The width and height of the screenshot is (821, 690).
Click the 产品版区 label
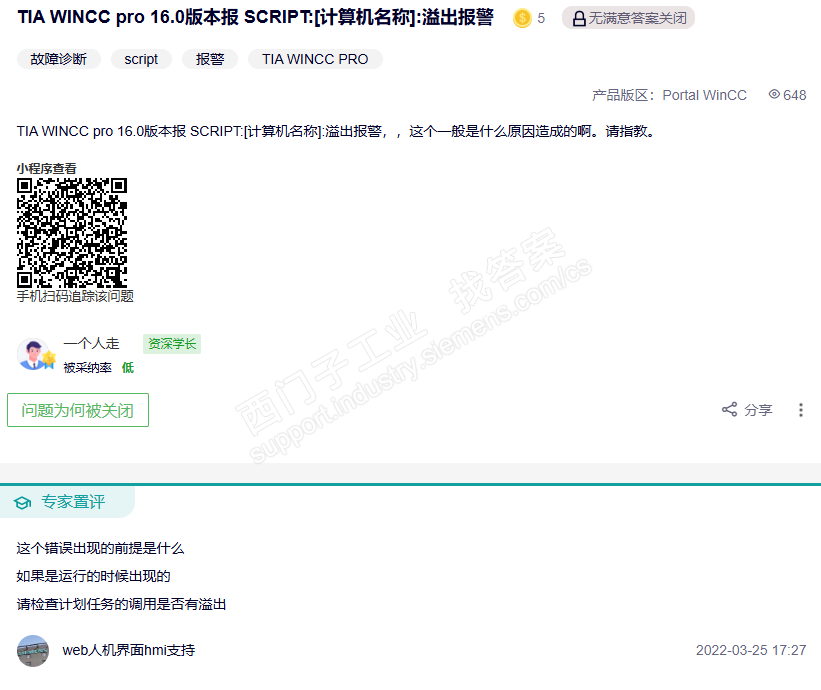click(x=623, y=95)
